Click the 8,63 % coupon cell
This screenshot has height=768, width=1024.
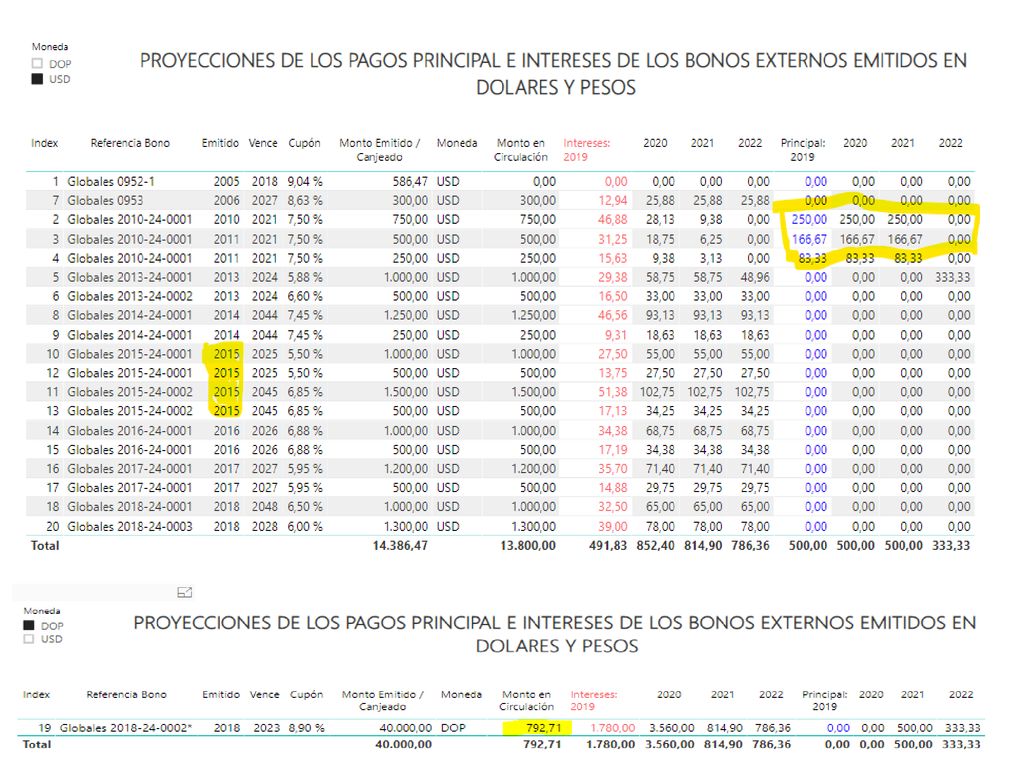pyautogui.click(x=305, y=200)
